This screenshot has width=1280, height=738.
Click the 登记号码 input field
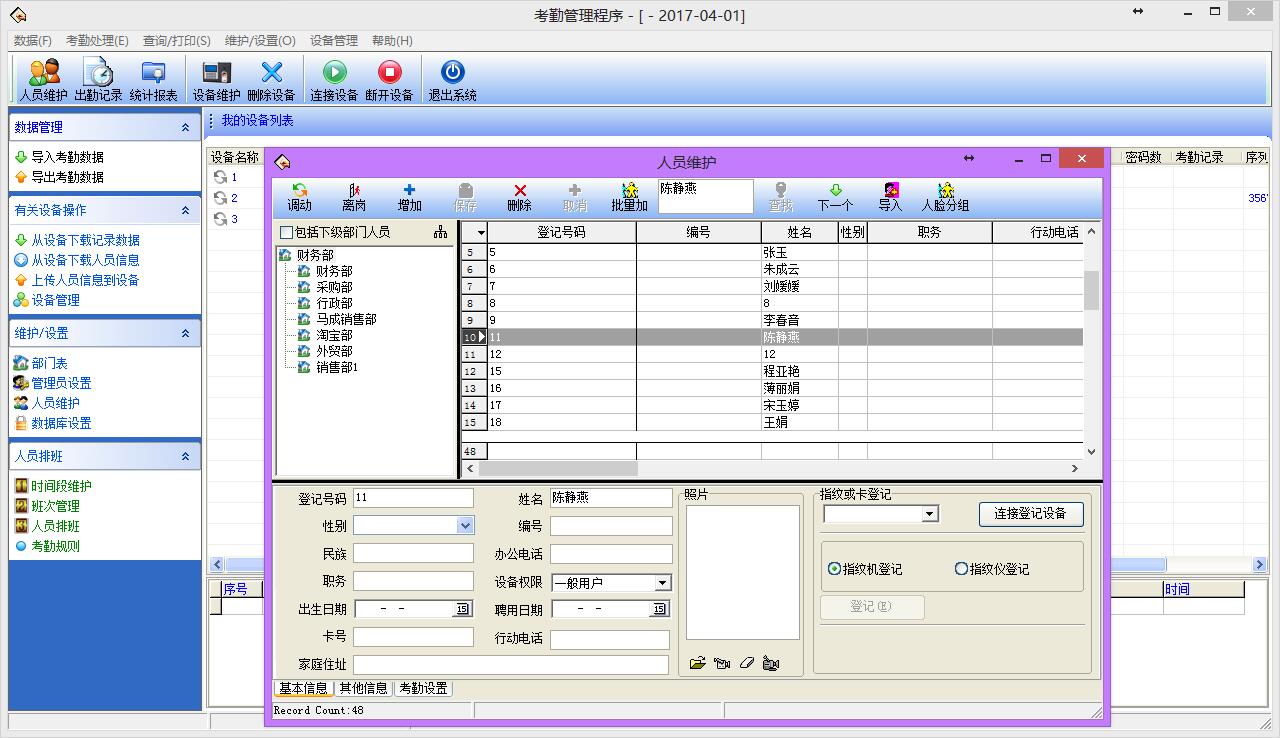pos(413,498)
